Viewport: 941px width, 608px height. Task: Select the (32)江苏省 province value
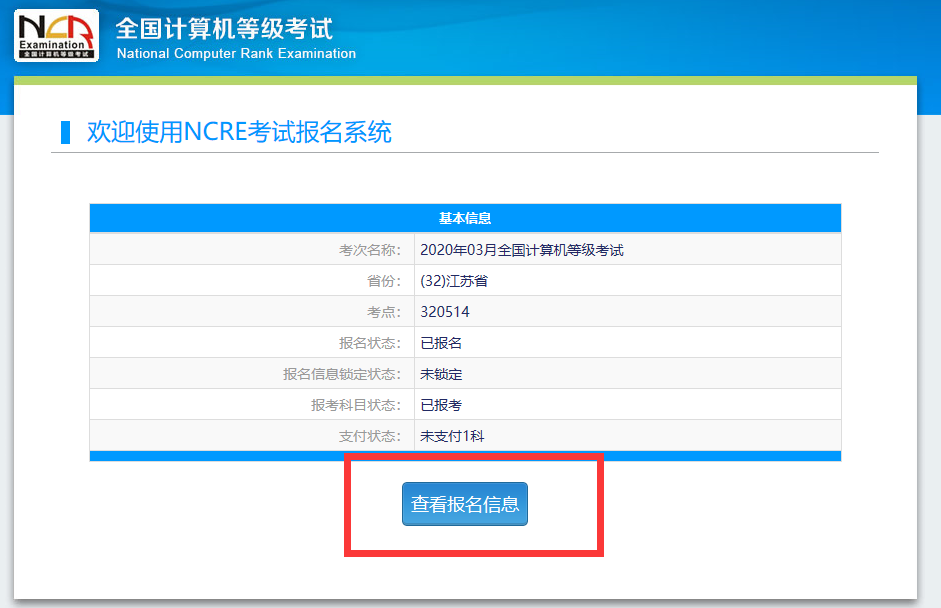[454, 281]
